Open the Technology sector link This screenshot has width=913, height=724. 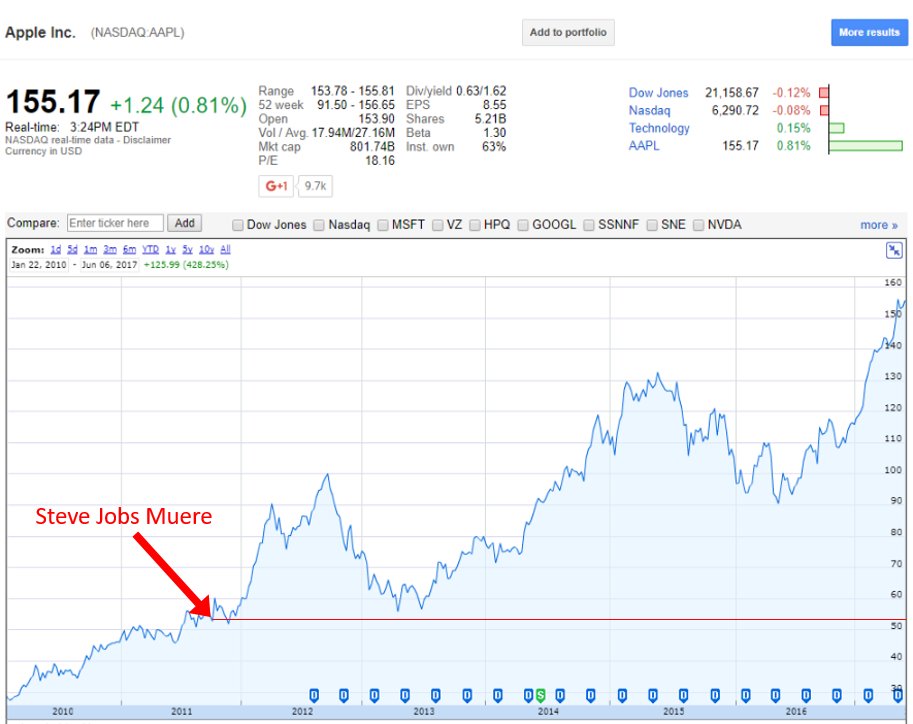tap(659, 128)
